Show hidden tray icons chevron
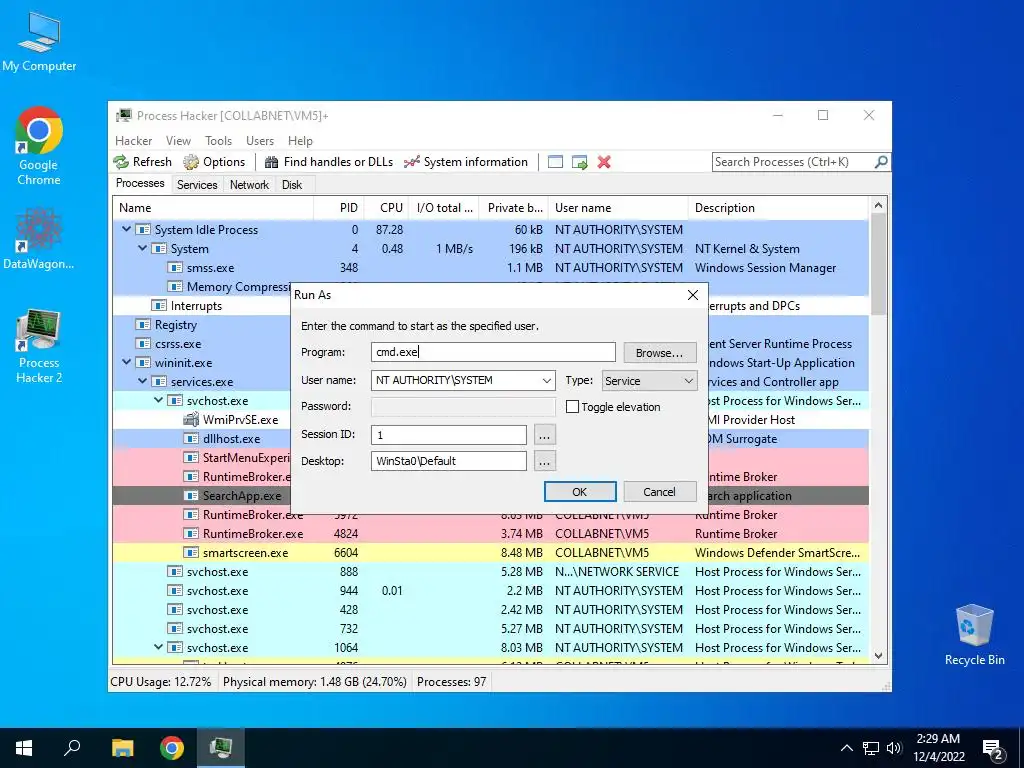This screenshot has width=1024, height=768. coord(846,748)
